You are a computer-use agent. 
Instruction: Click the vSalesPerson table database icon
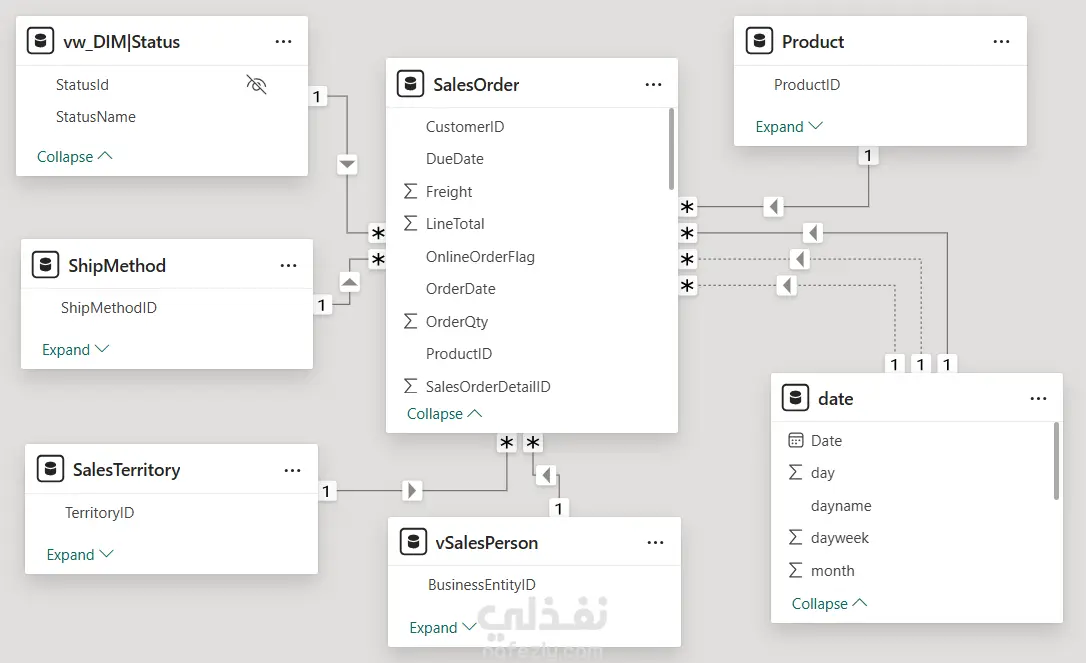[x=412, y=542]
